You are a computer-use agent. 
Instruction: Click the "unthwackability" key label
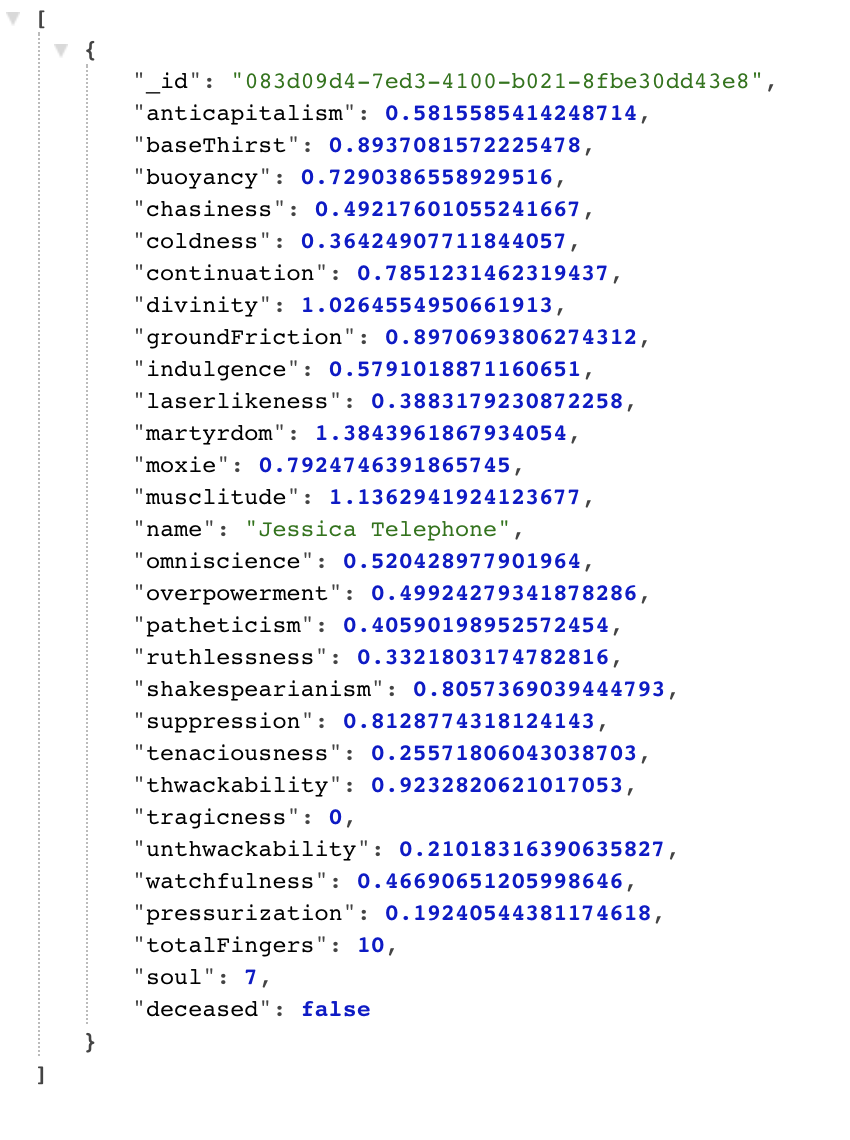click(x=252, y=848)
